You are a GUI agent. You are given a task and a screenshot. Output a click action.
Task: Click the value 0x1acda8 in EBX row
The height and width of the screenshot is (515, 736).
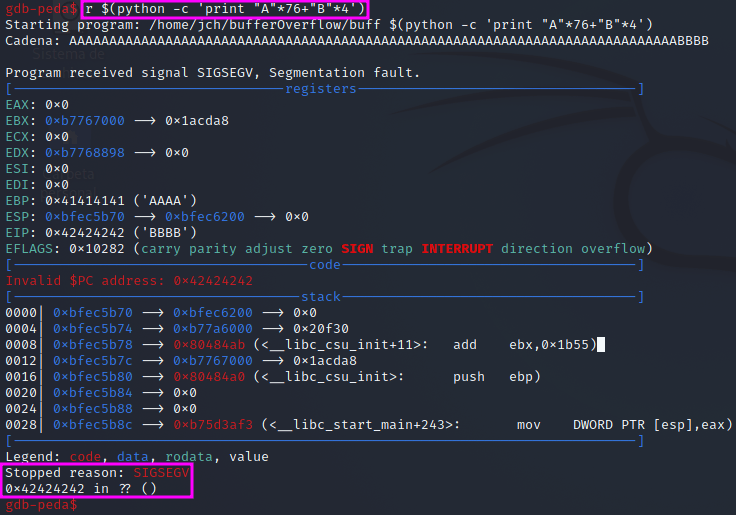[x=197, y=121]
